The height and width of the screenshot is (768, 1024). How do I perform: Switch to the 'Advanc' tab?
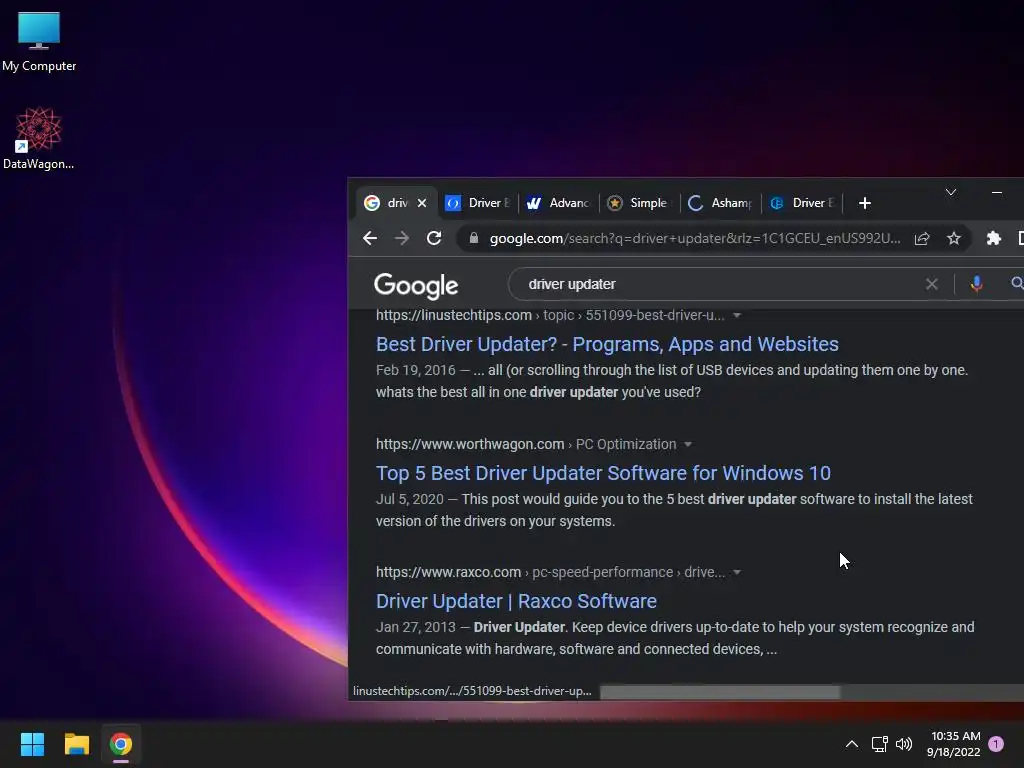(x=559, y=203)
